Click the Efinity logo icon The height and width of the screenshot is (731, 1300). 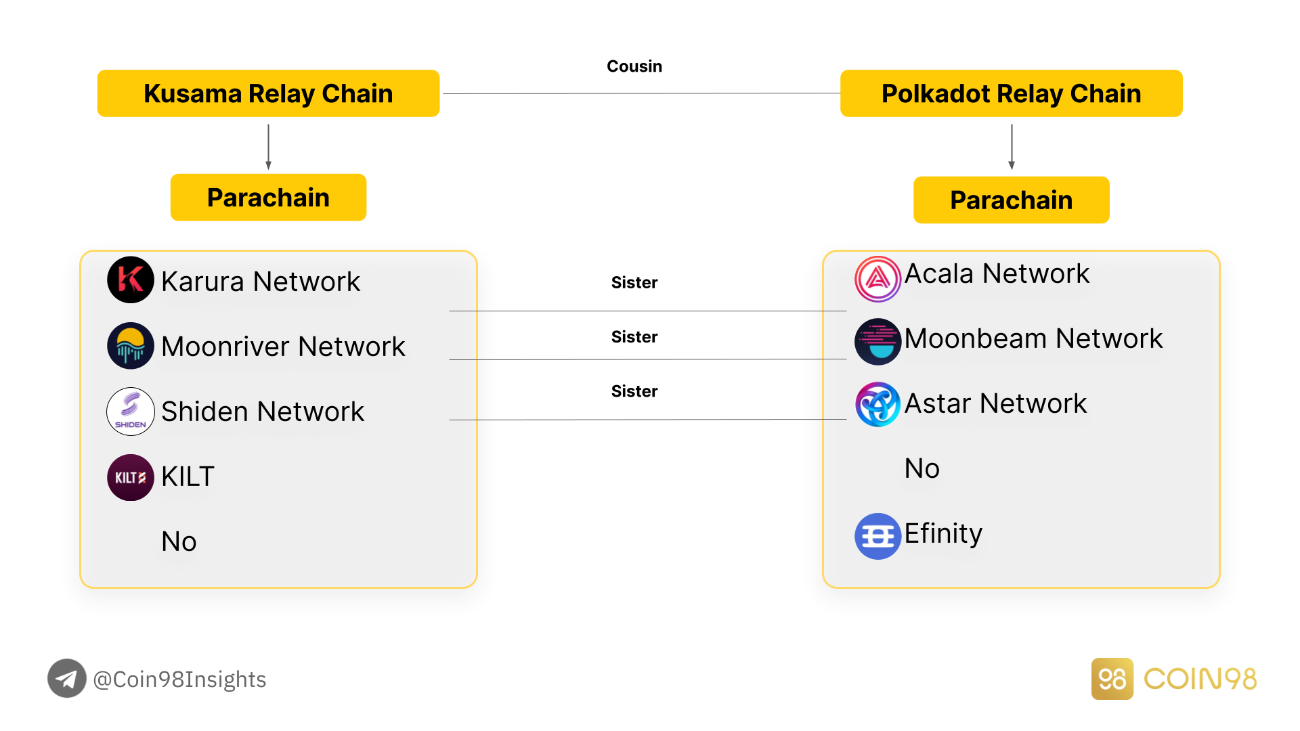878,536
